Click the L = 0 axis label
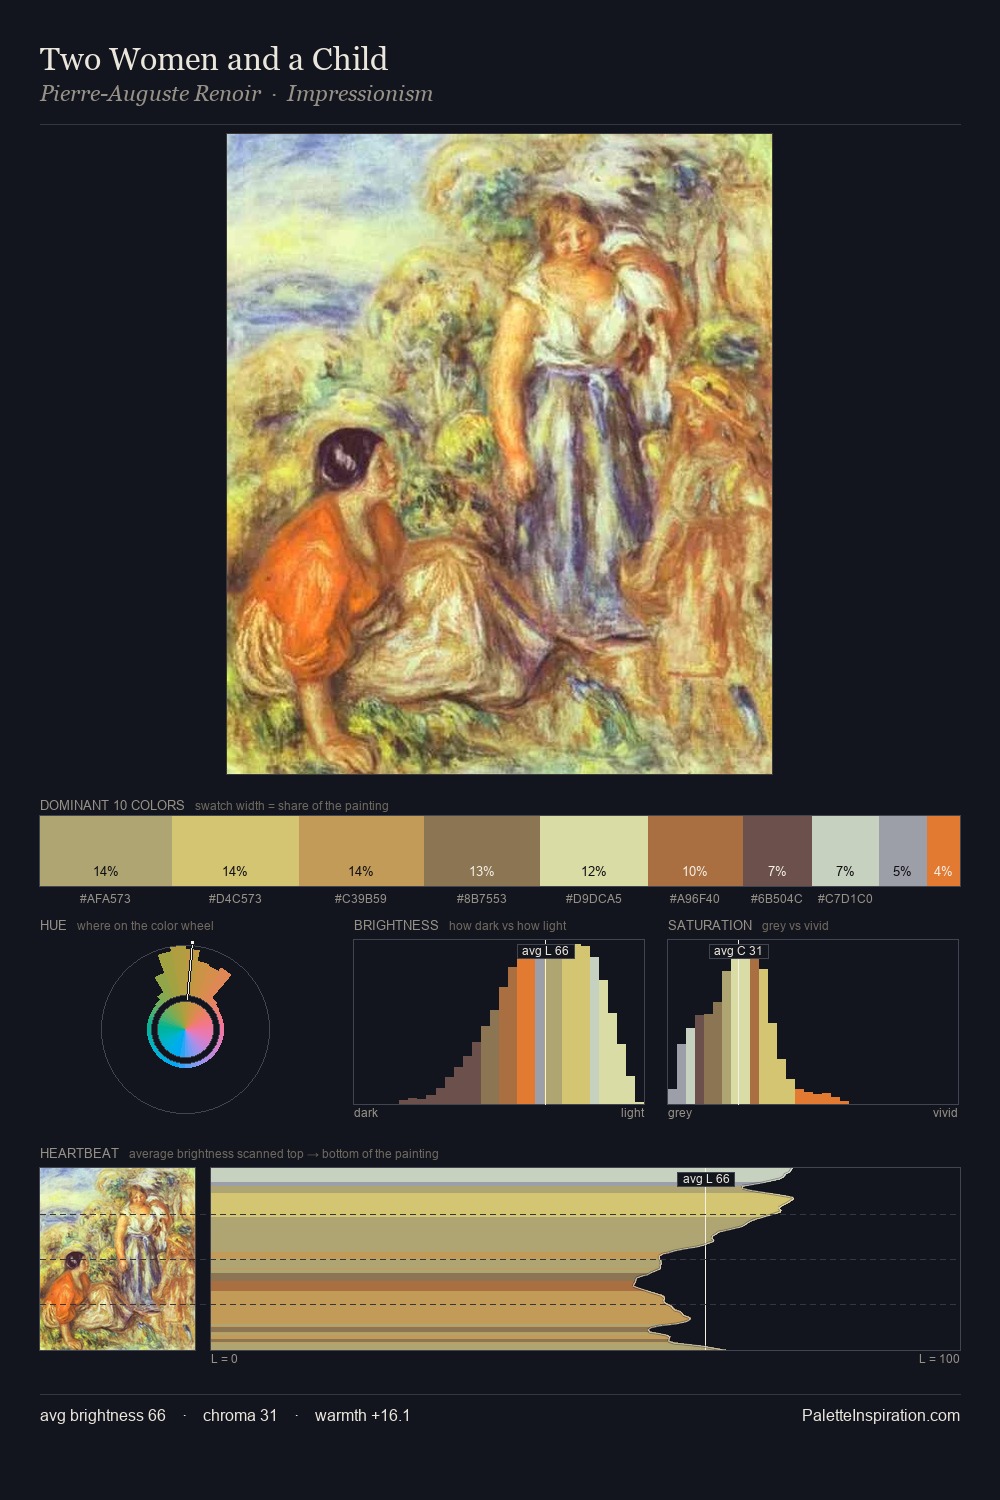This screenshot has height=1500, width=1000. [x=224, y=1359]
